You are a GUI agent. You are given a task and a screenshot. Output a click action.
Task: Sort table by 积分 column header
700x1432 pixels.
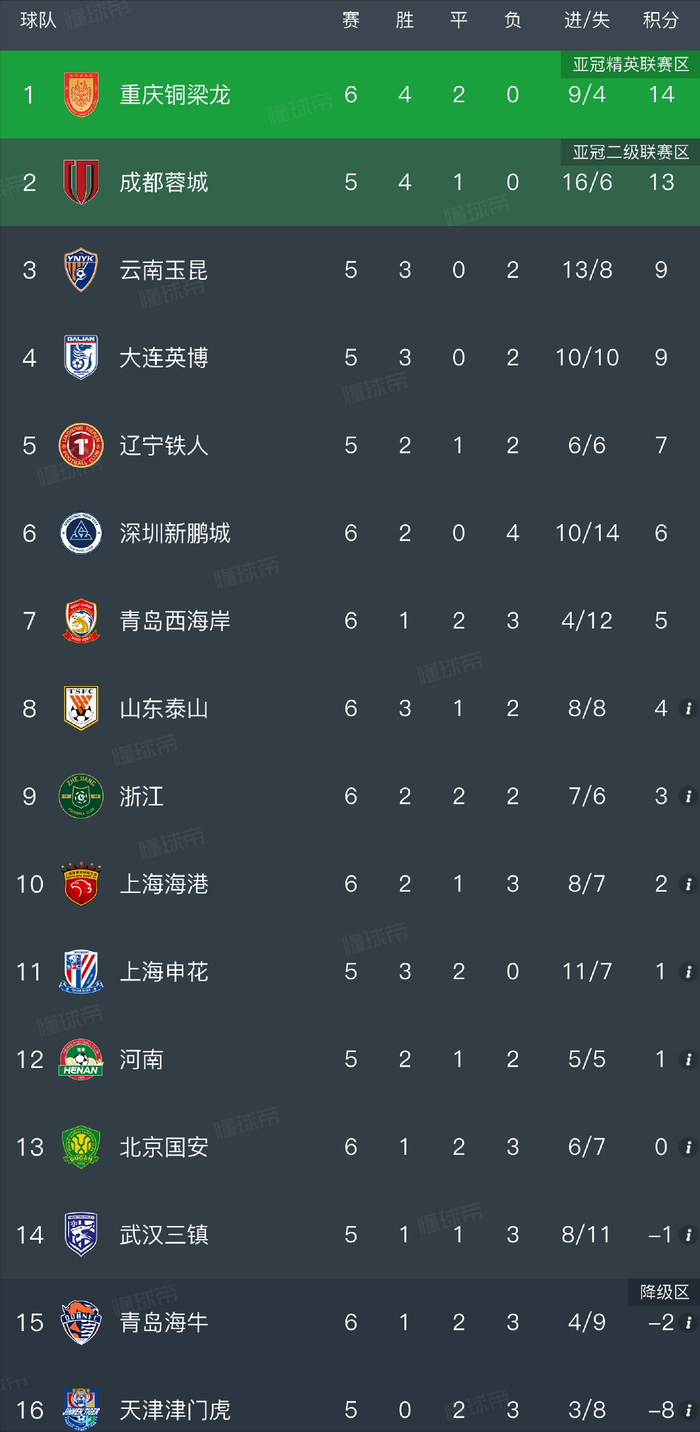coord(660,20)
